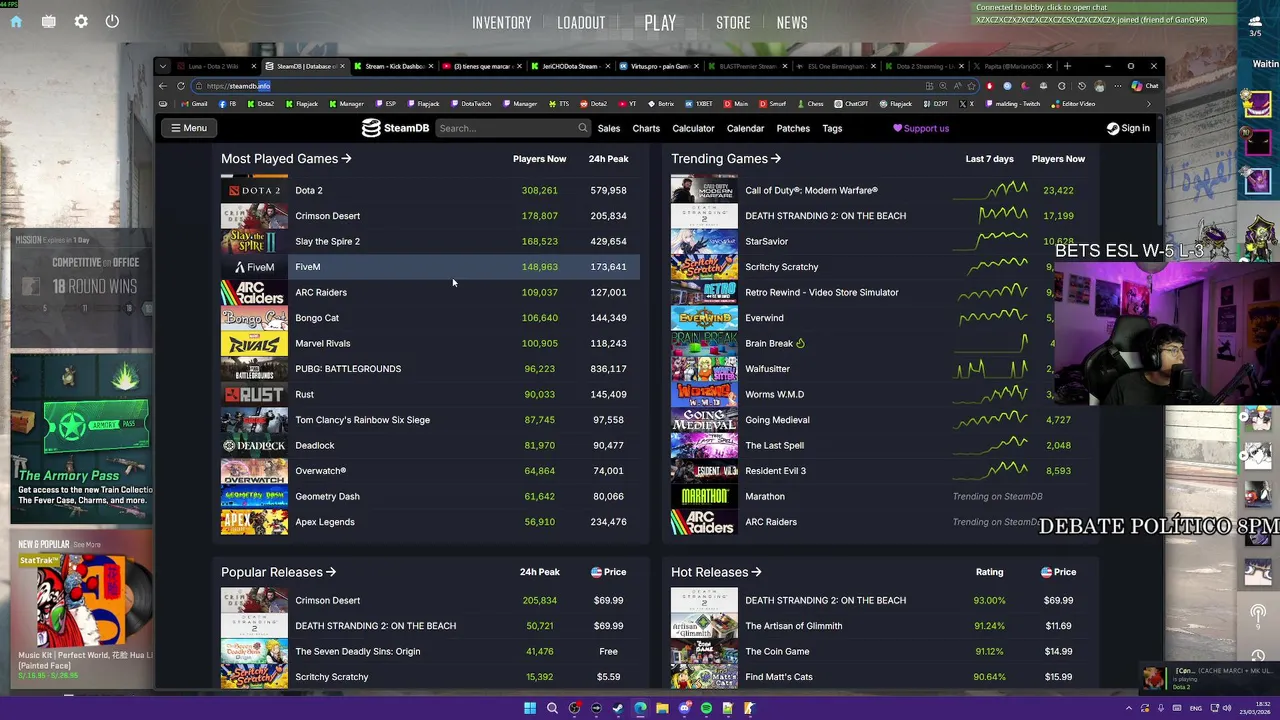The image size is (1280, 720).
Task: Click Sign in on SteamDB
Action: coord(1128,128)
